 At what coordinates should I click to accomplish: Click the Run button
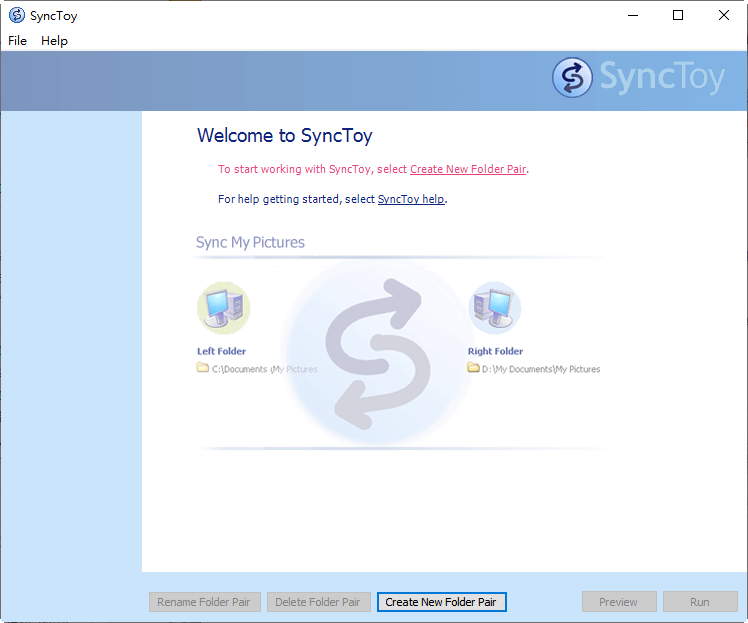click(x=700, y=602)
